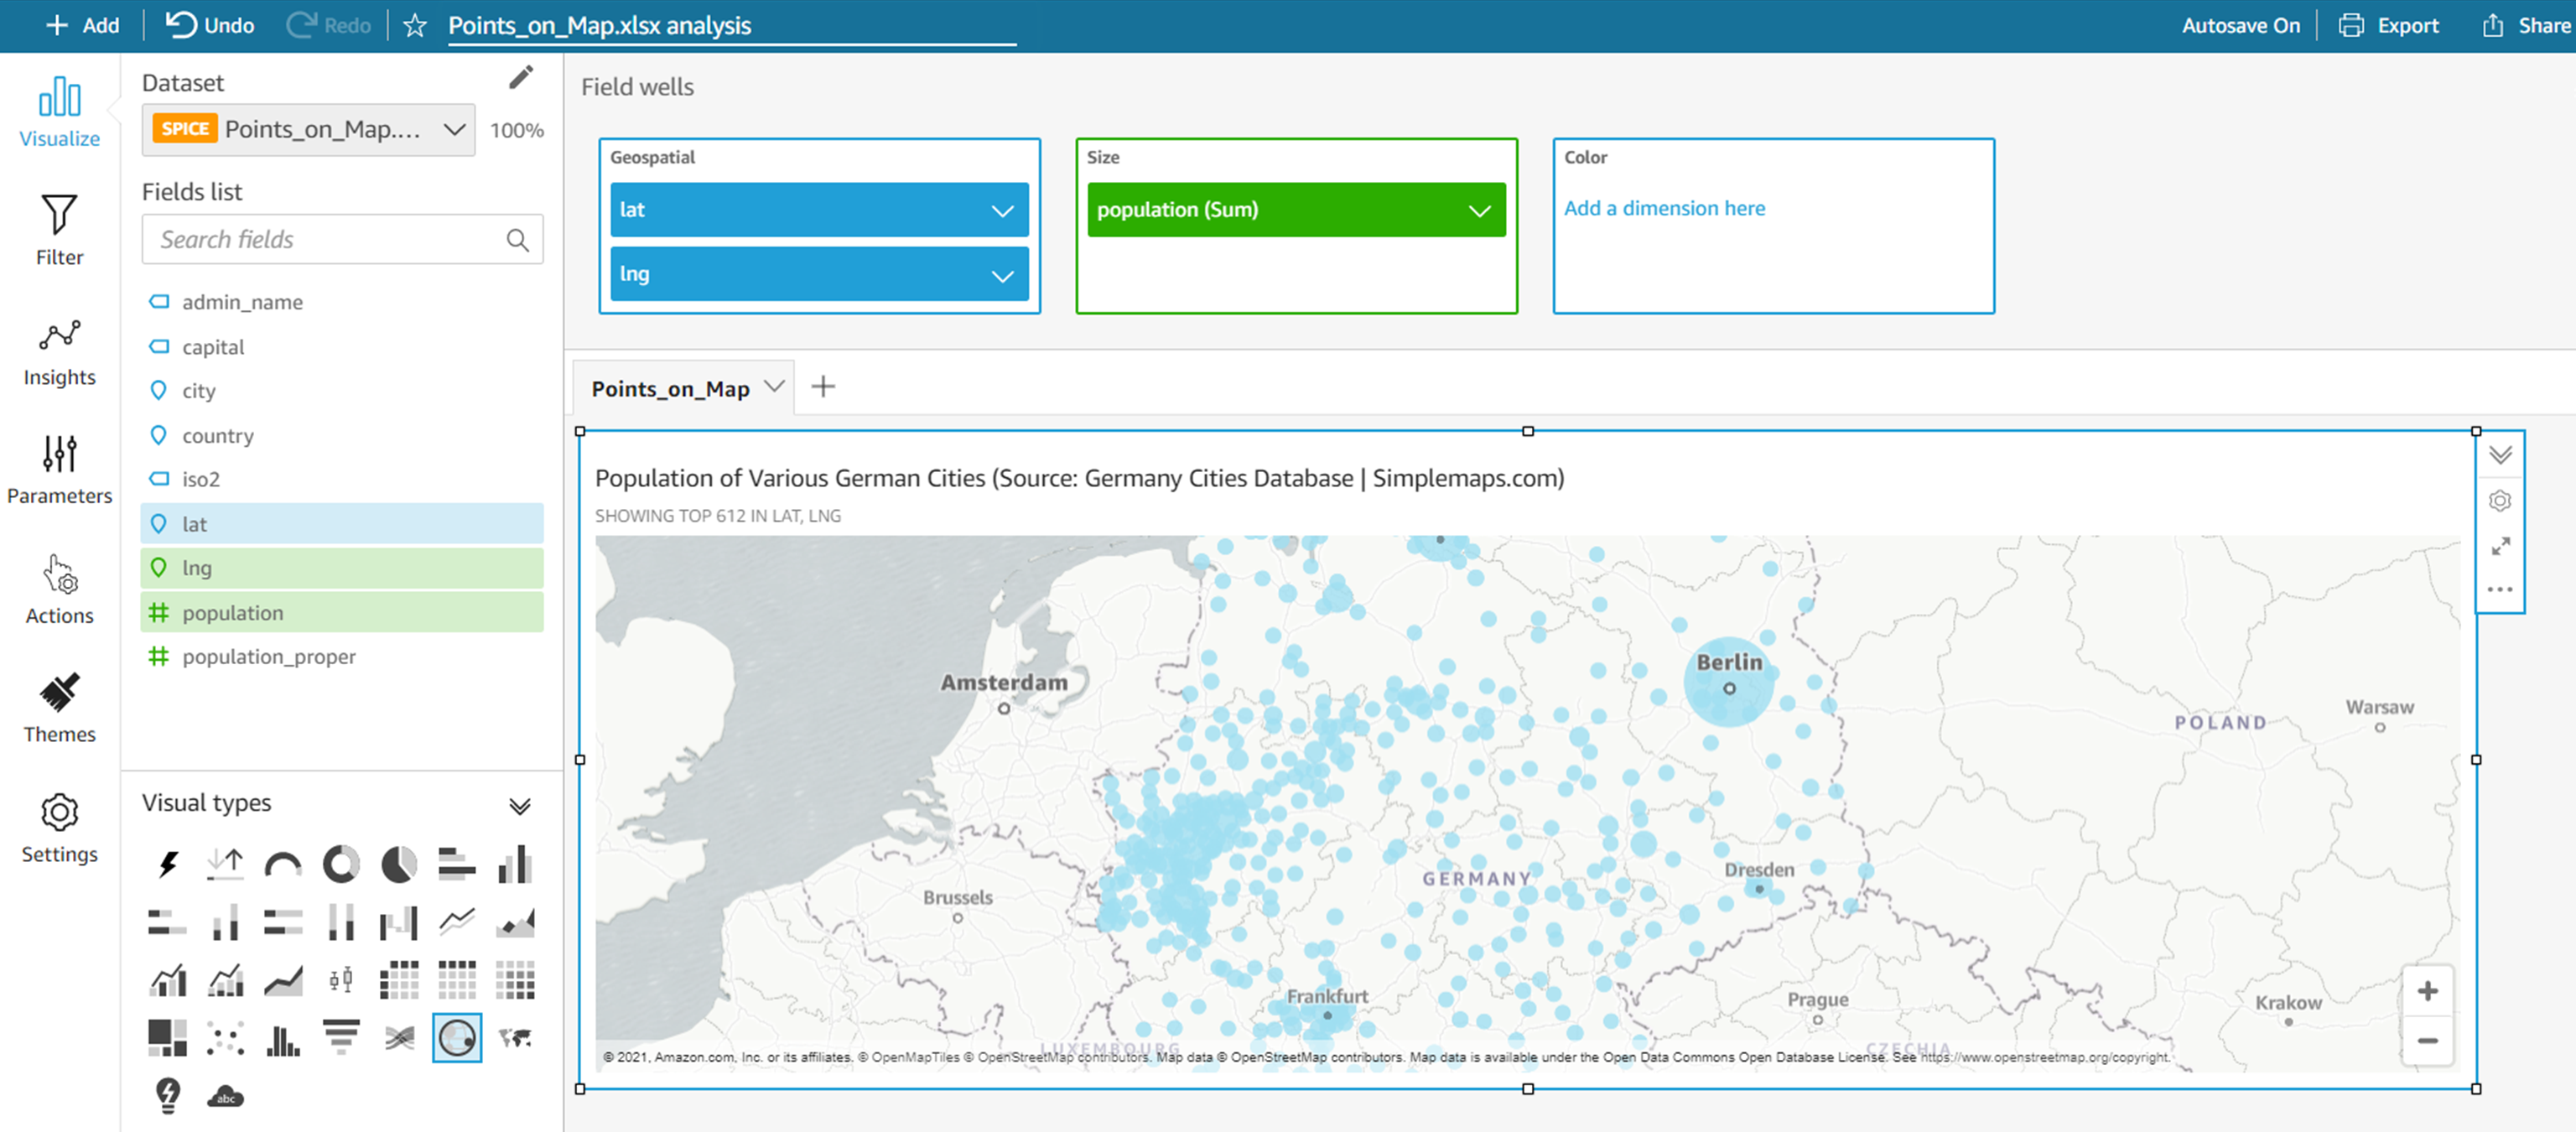Select the funnel chart visual type
The height and width of the screenshot is (1132, 2576).
(341, 1037)
